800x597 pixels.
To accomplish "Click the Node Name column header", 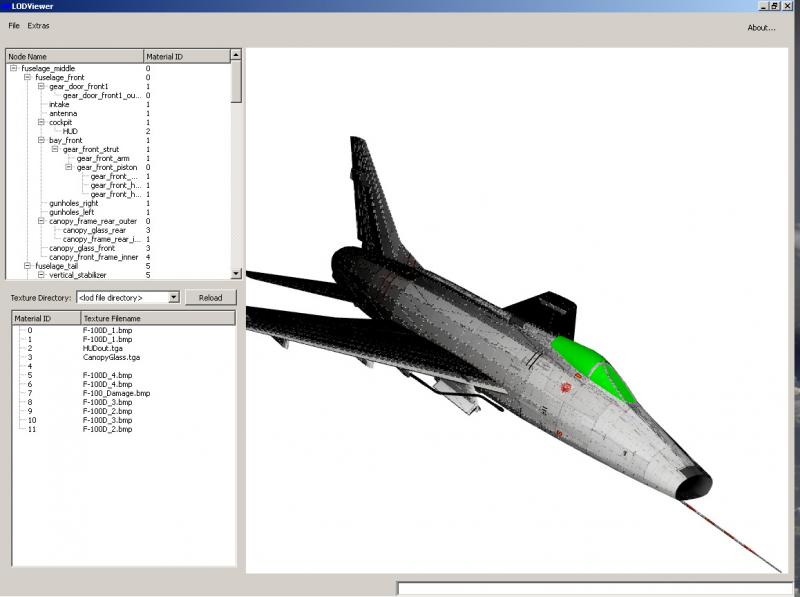I will [74, 57].
